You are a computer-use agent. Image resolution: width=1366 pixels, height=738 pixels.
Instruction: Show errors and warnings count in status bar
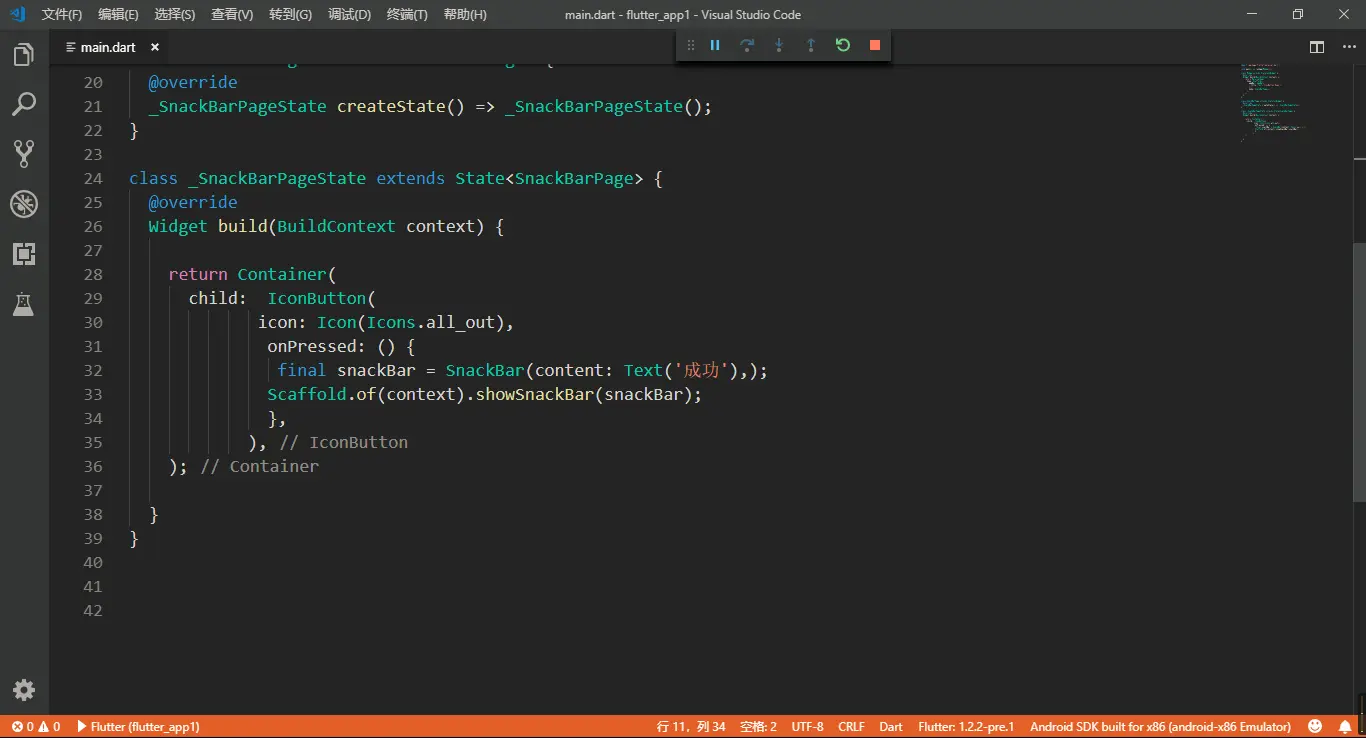pos(35,727)
